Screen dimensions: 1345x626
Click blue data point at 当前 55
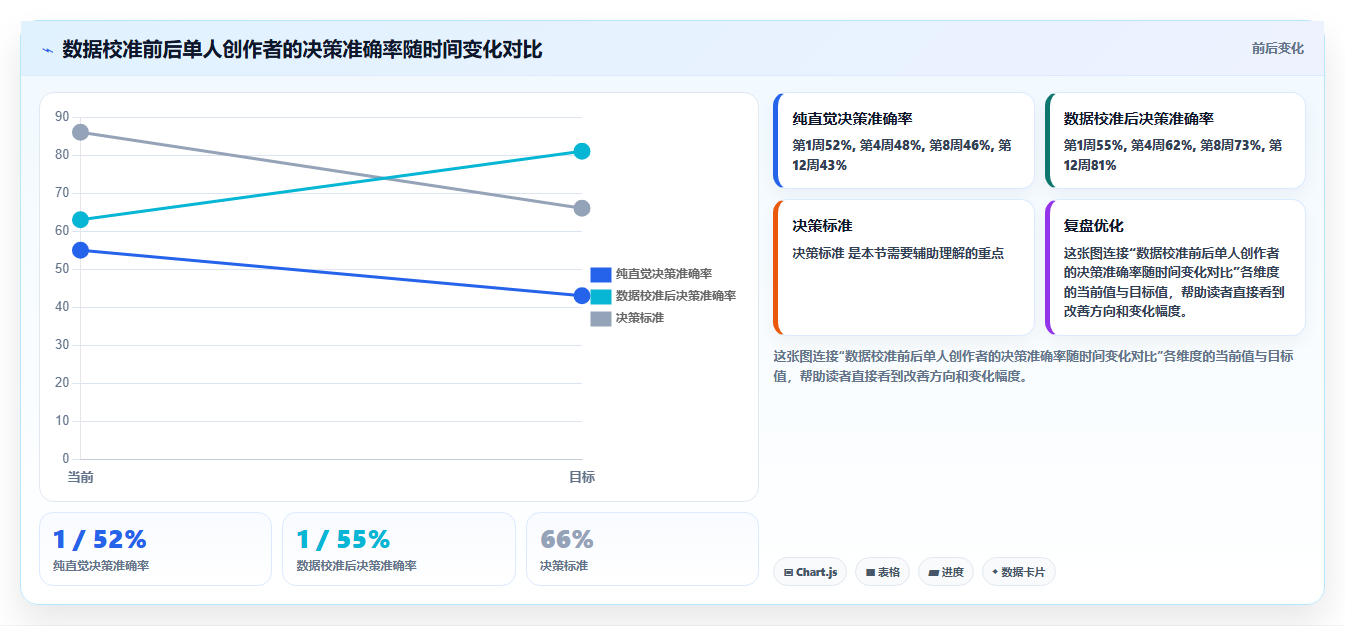[80, 250]
